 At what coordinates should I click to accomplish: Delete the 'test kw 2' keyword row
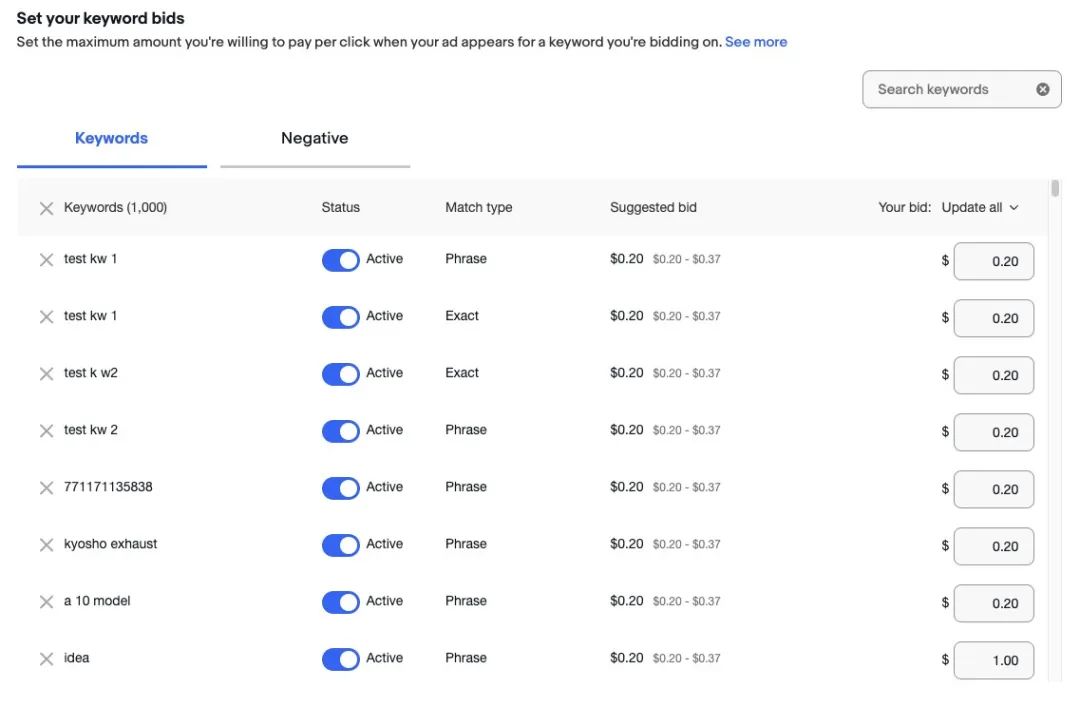coord(46,431)
